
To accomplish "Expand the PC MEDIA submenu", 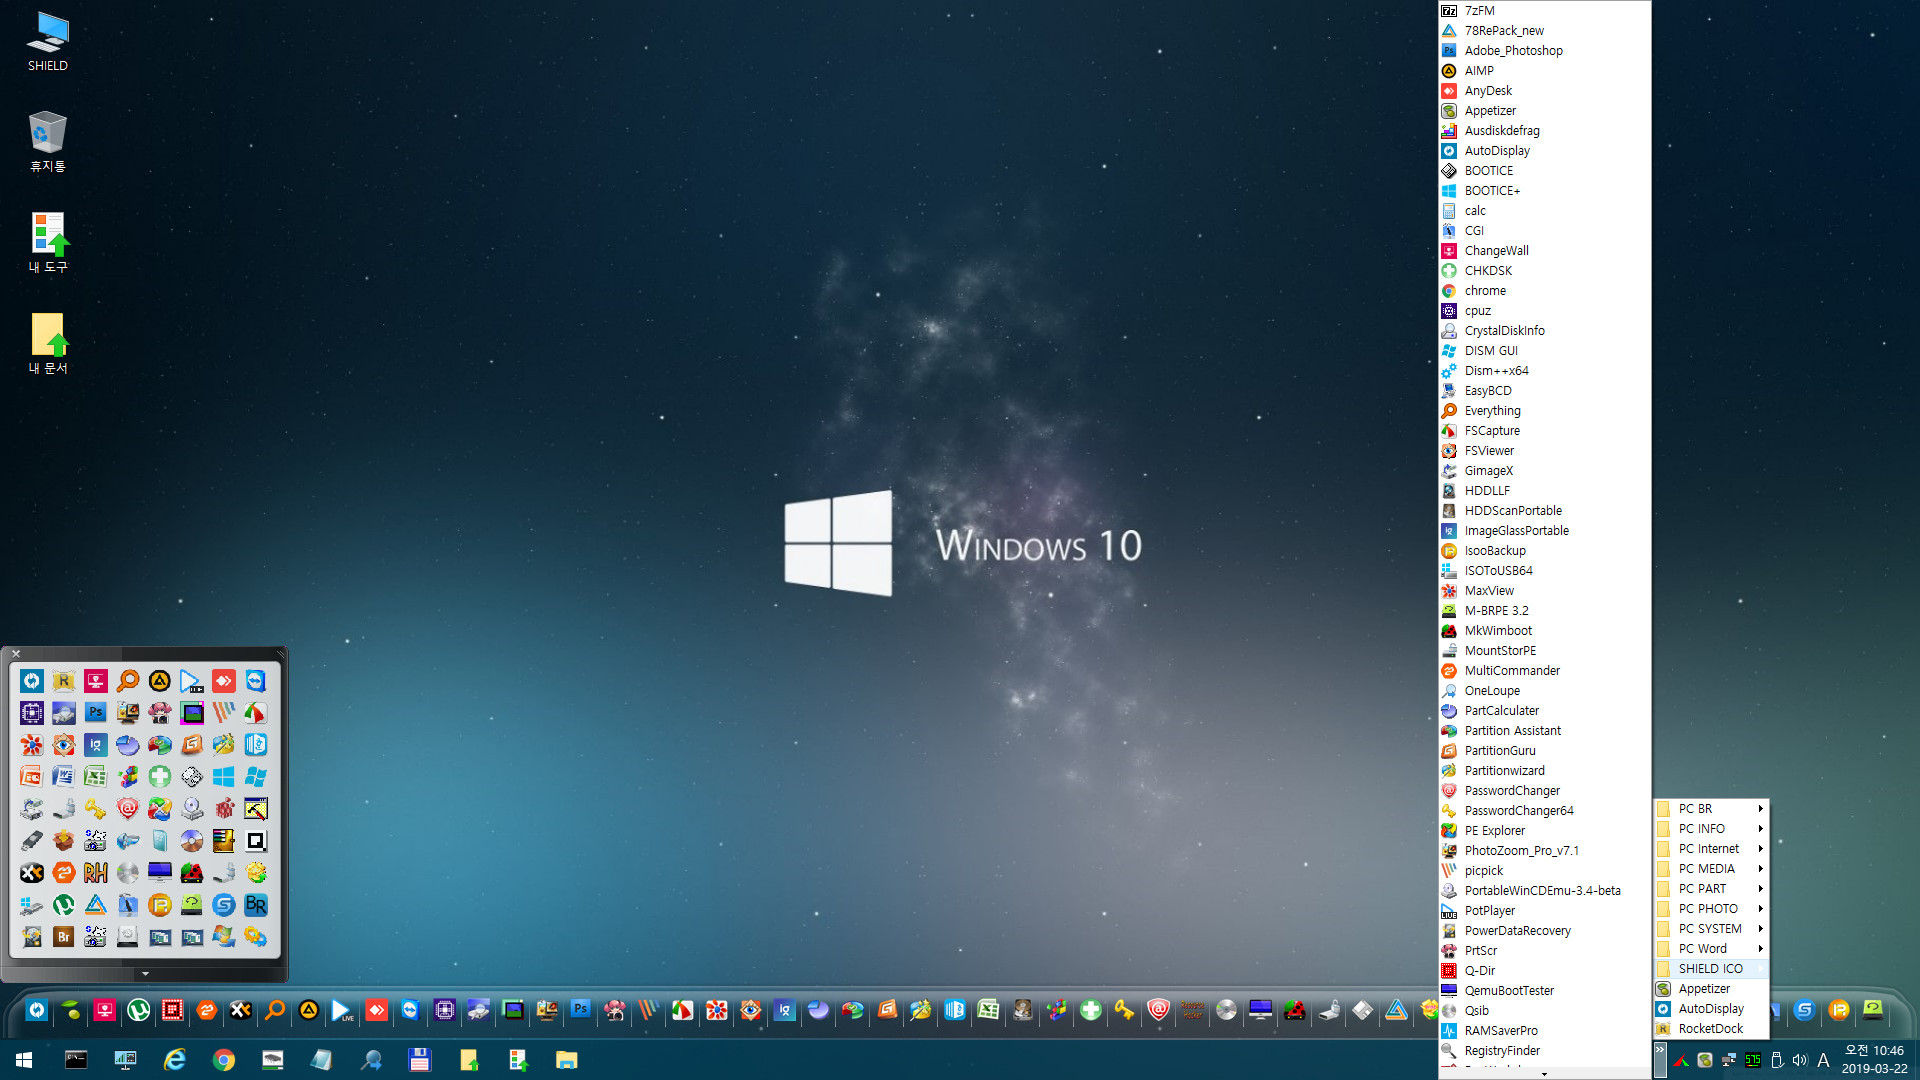I will click(x=1711, y=868).
